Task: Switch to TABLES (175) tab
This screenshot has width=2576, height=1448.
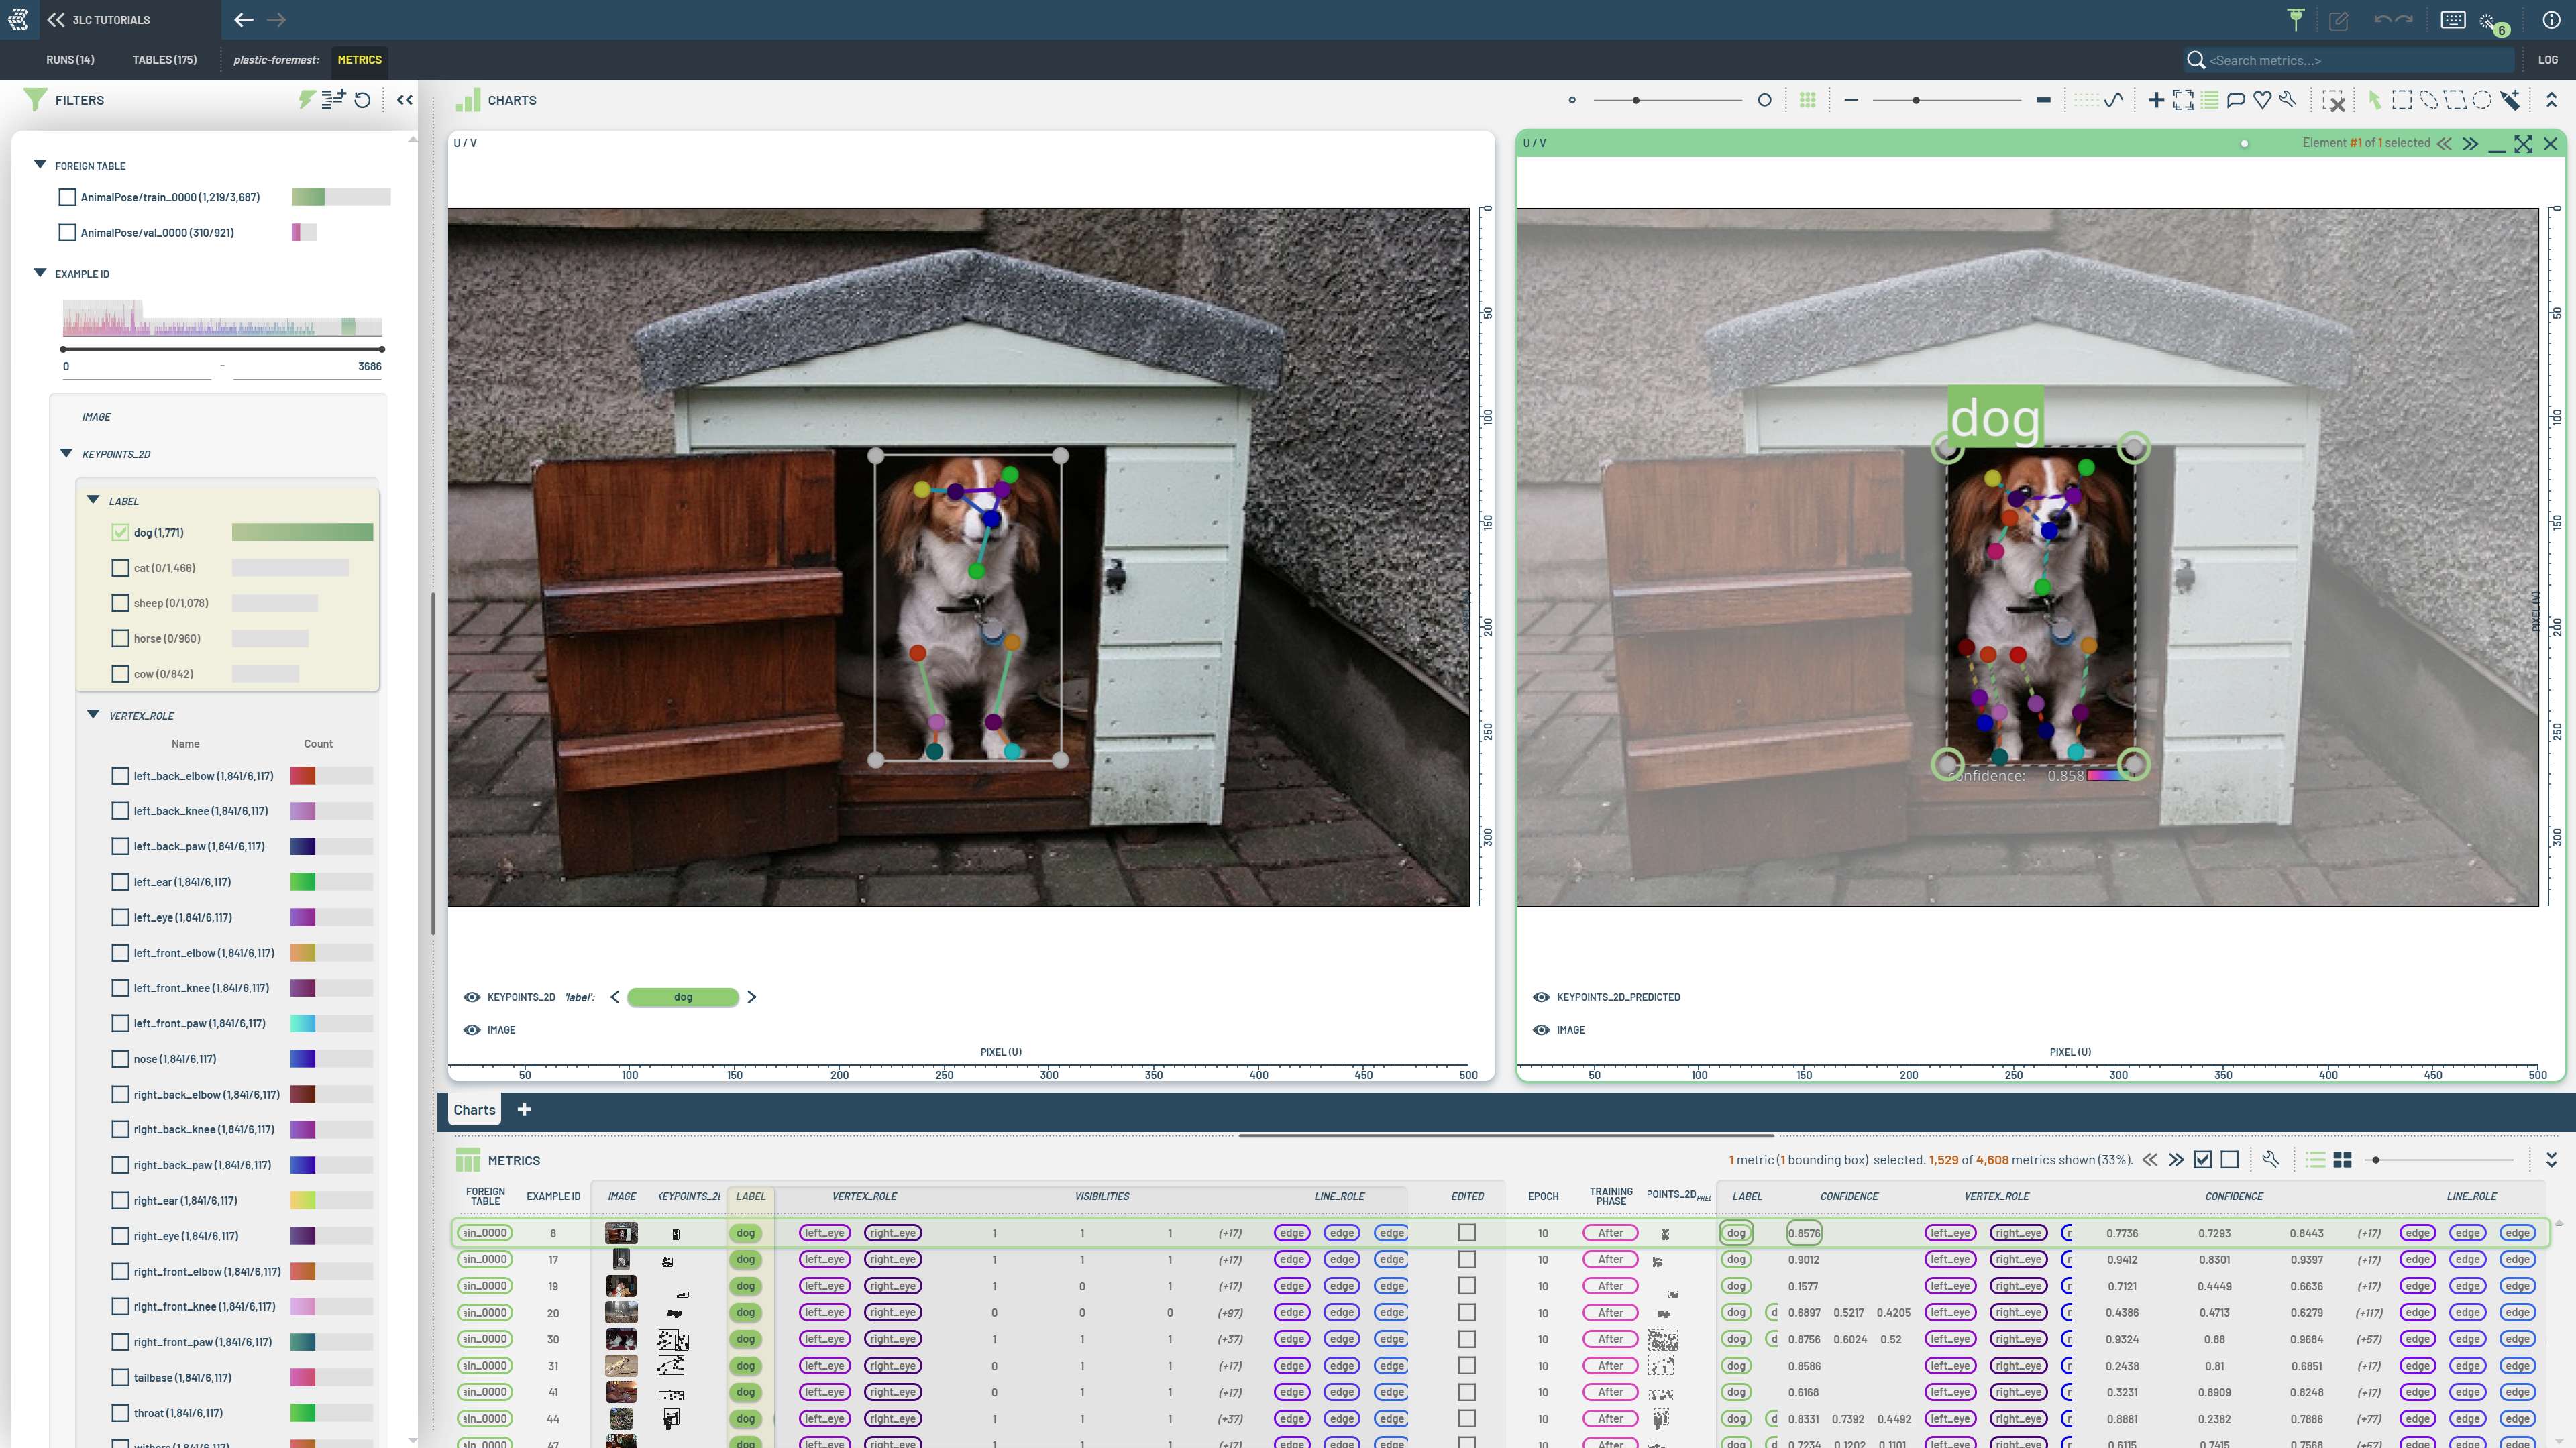Action: click(x=164, y=60)
